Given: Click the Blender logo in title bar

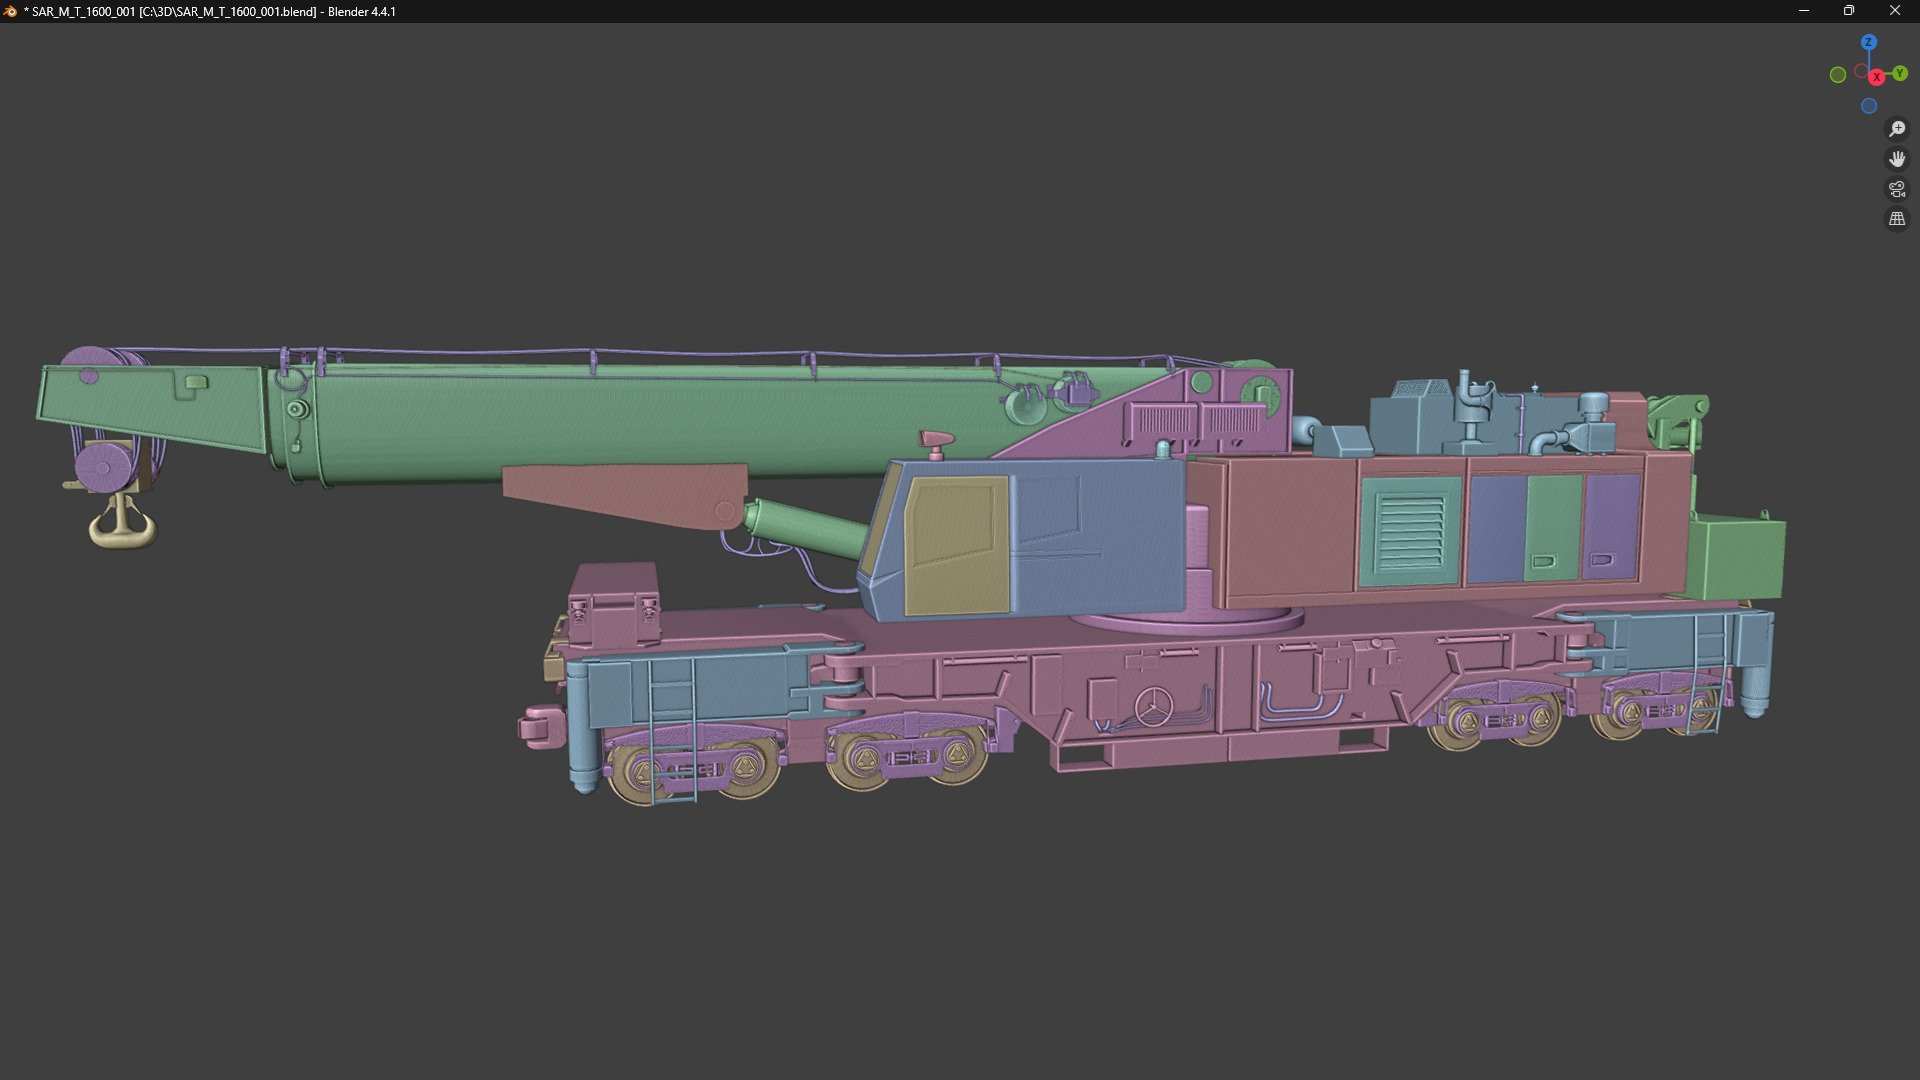Looking at the screenshot, I should (x=11, y=11).
